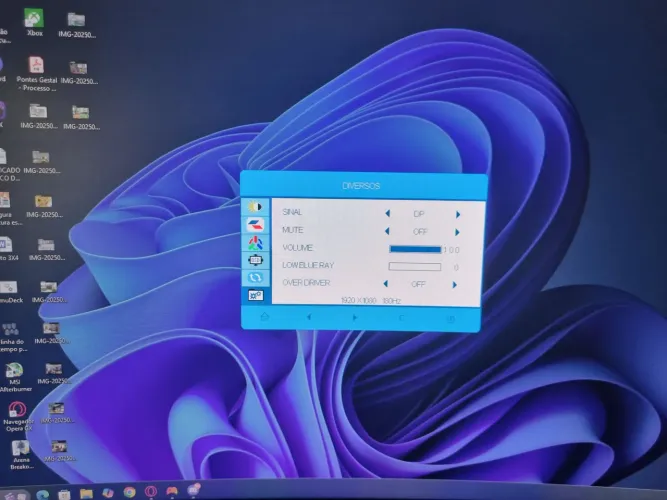The width and height of the screenshot is (667, 500).
Task: Click left arrow next to MUTE value
Action: [387, 231]
